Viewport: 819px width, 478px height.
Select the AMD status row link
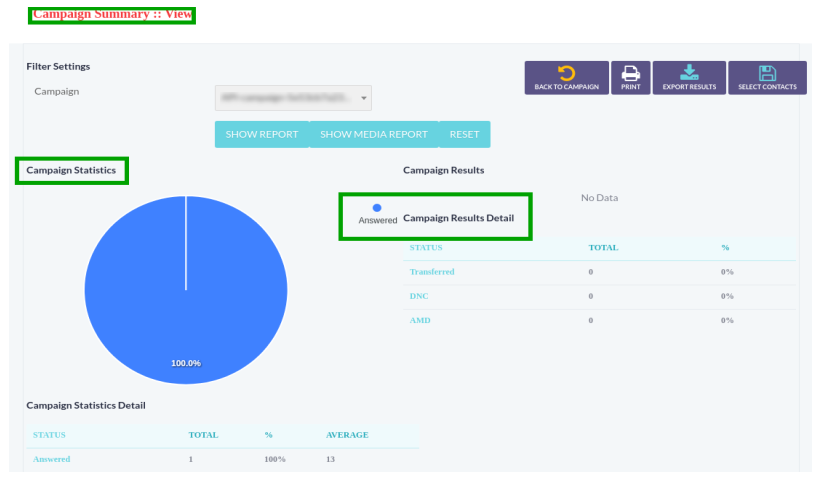[420, 320]
